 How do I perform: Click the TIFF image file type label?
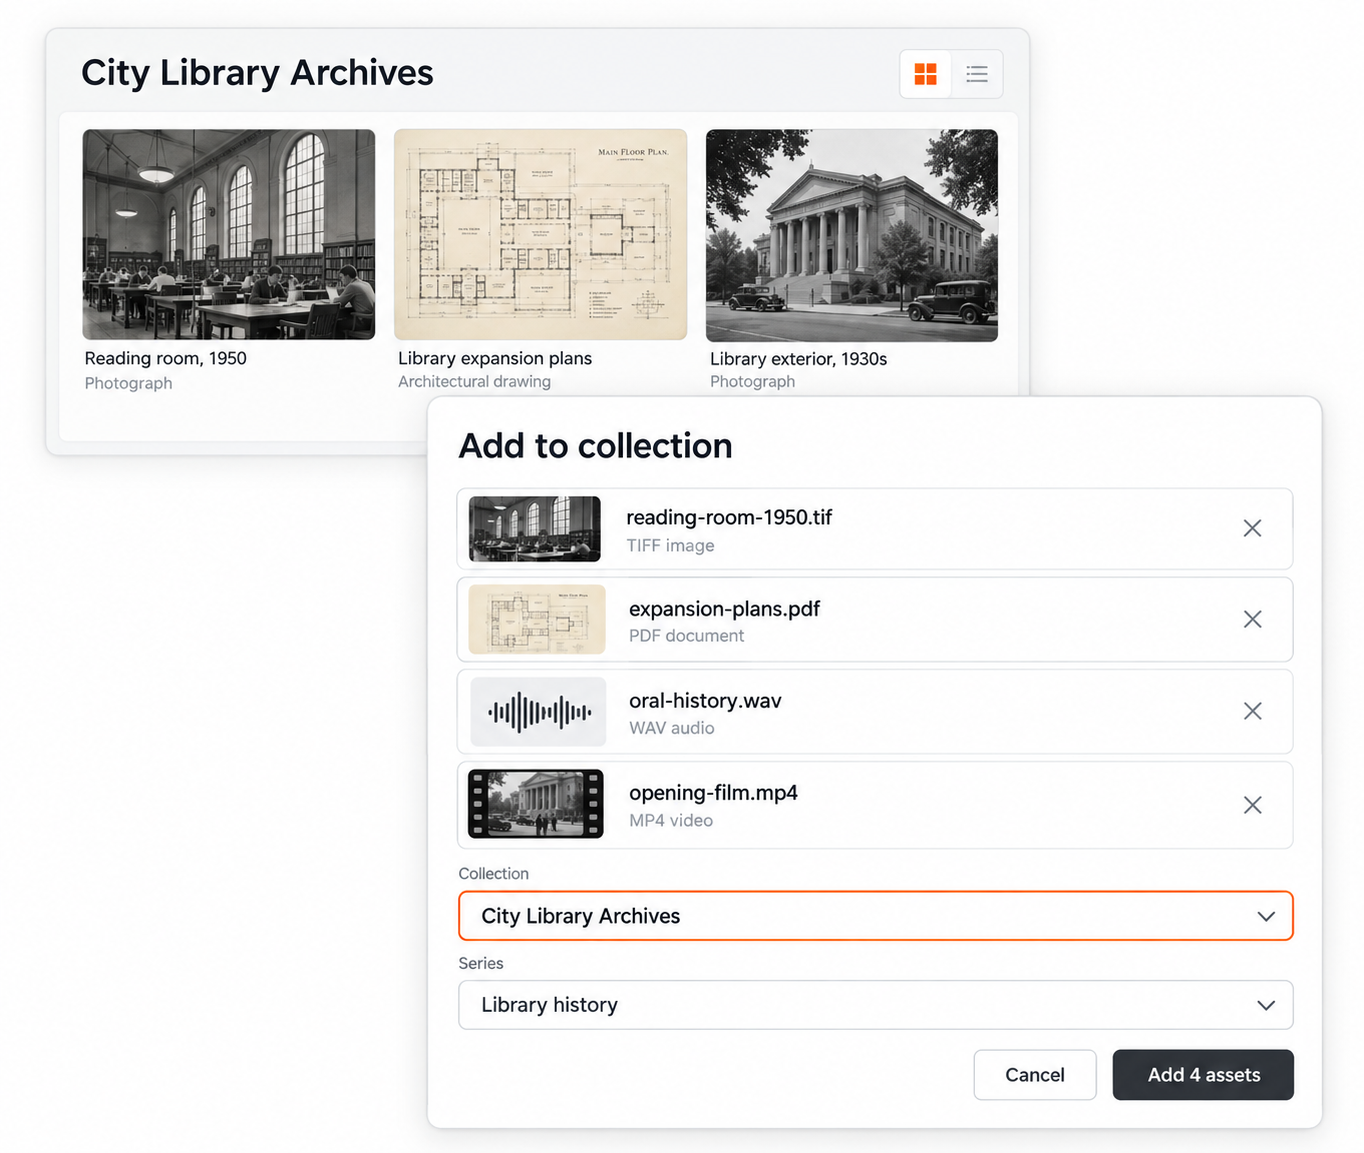coord(670,546)
